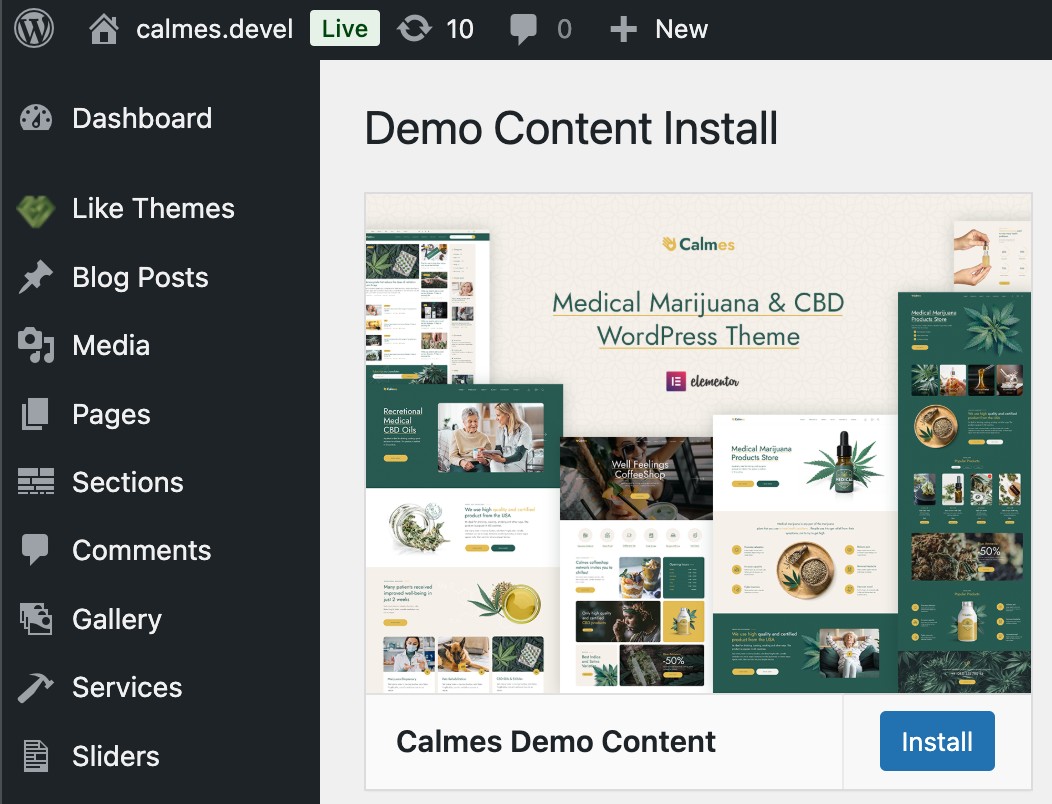Click the Sliders document icon
1052x804 pixels.
pyautogui.click(x=36, y=756)
